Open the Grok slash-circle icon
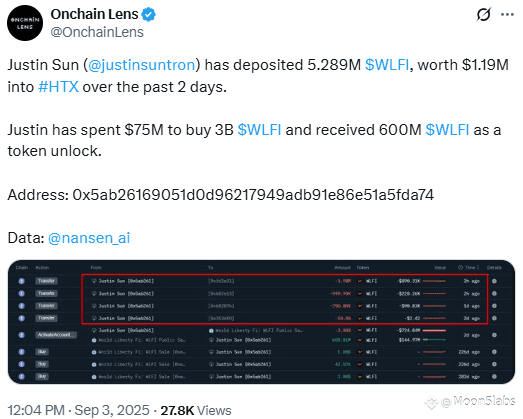Viewport: 523px width, 419px height. coord(483,15)
